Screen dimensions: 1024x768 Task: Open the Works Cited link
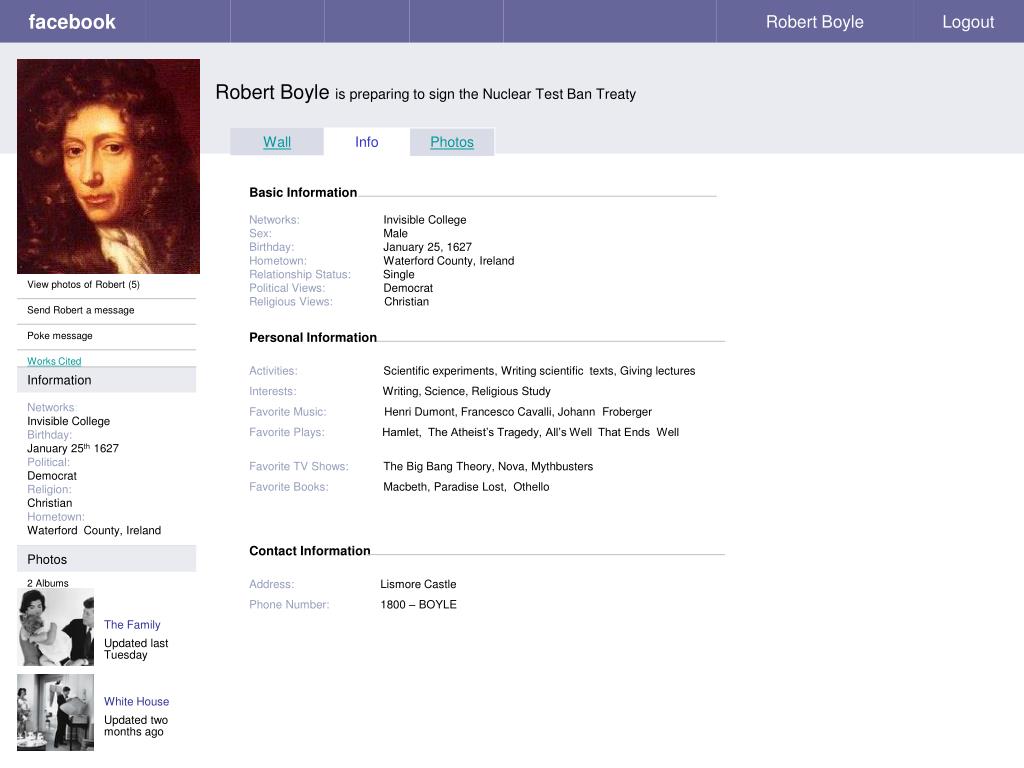pyautogui.click(x=54, y=360)
